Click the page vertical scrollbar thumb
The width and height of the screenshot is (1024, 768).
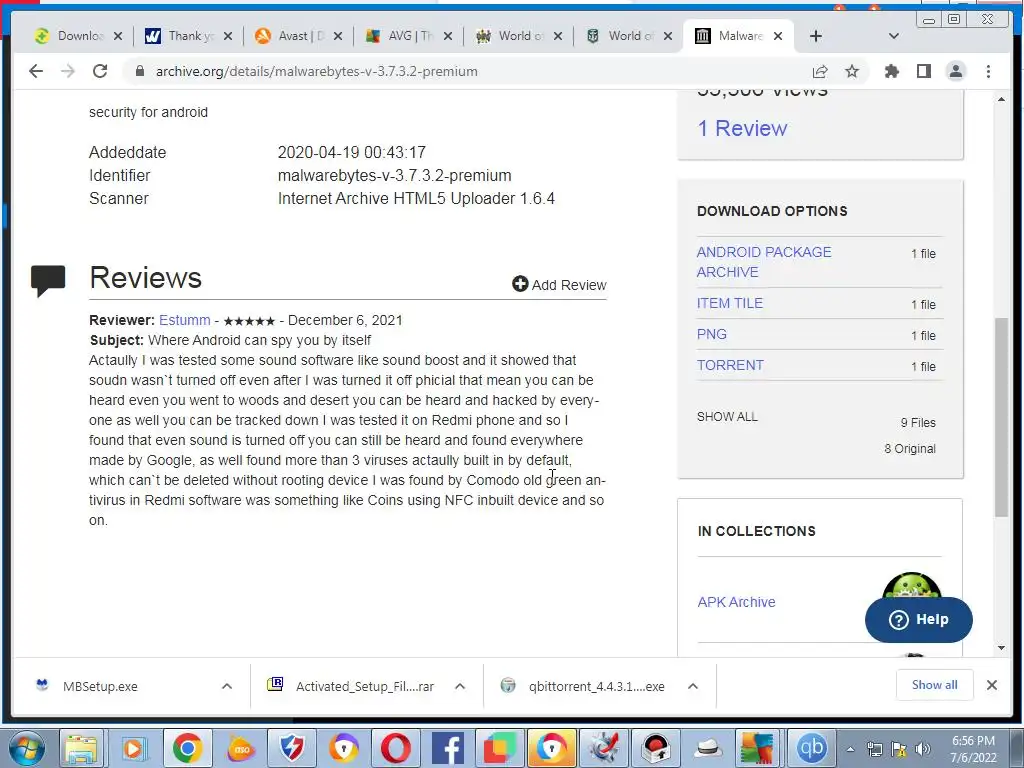pyautogui.click(x=1001, y=418)
